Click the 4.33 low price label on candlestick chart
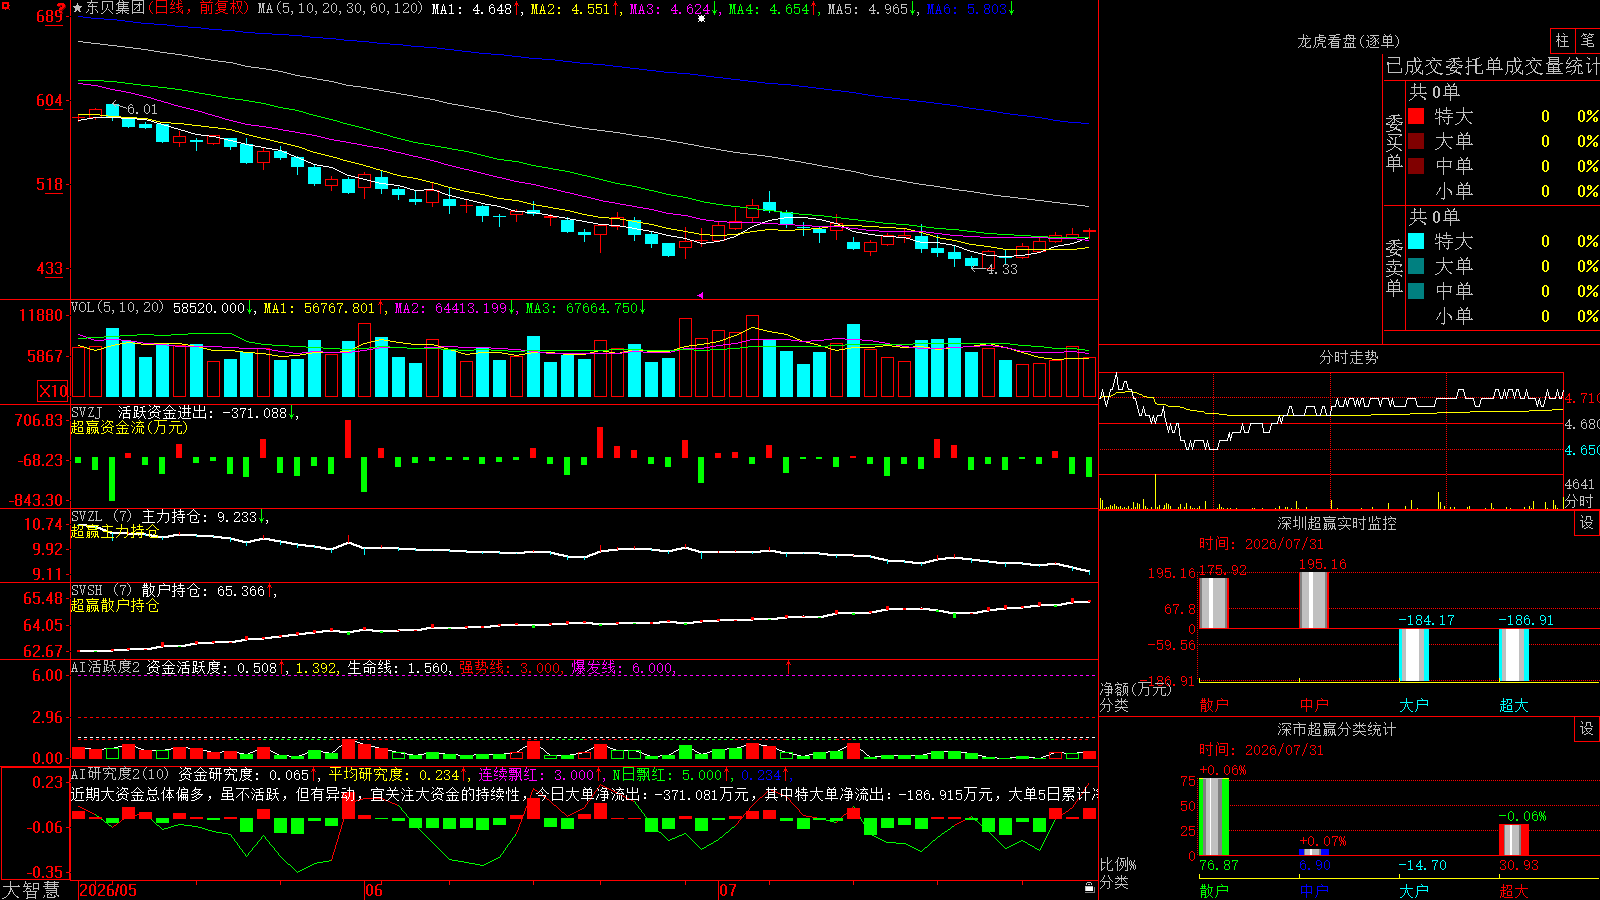Viewport: 1600px width, 900px height. click(x=1001, y=269)
